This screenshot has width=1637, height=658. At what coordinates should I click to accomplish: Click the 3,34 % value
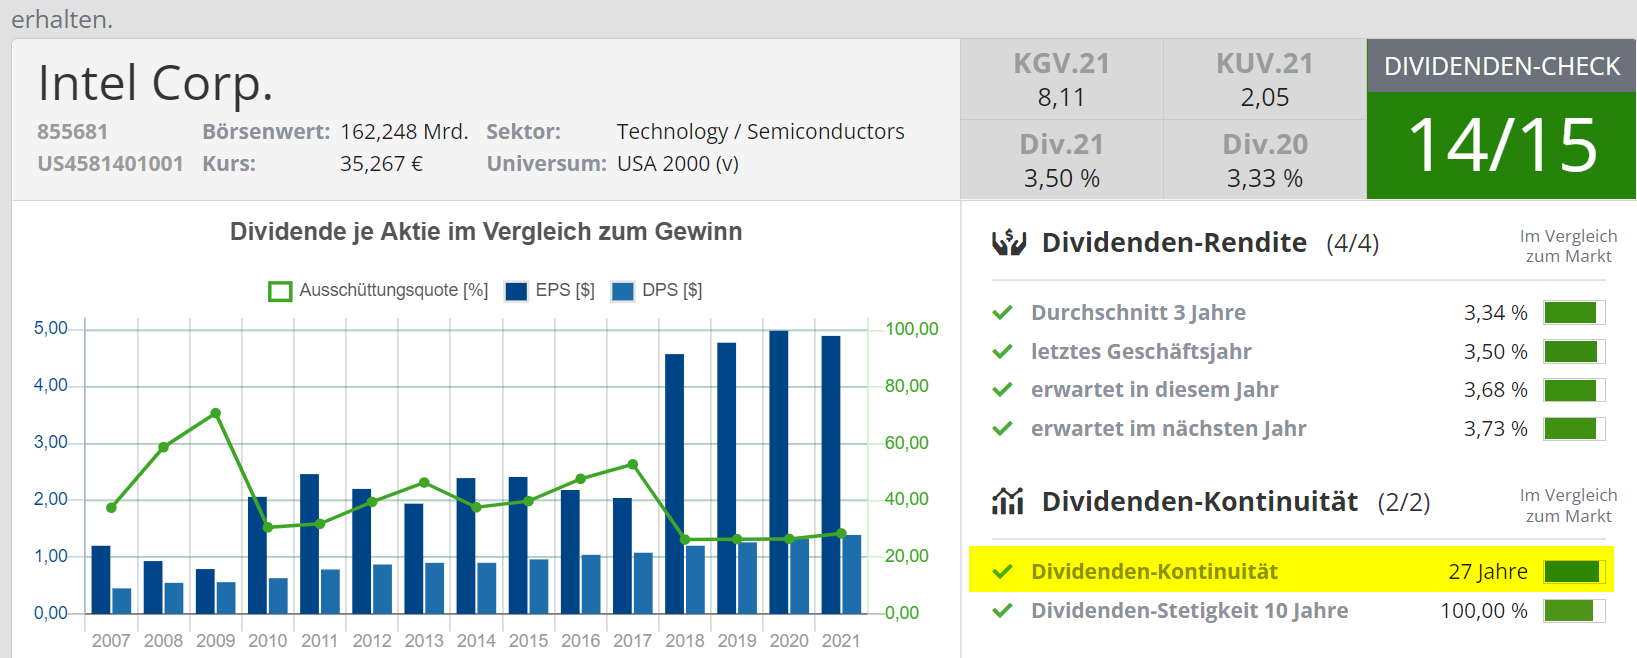[x=1496, y=313]
